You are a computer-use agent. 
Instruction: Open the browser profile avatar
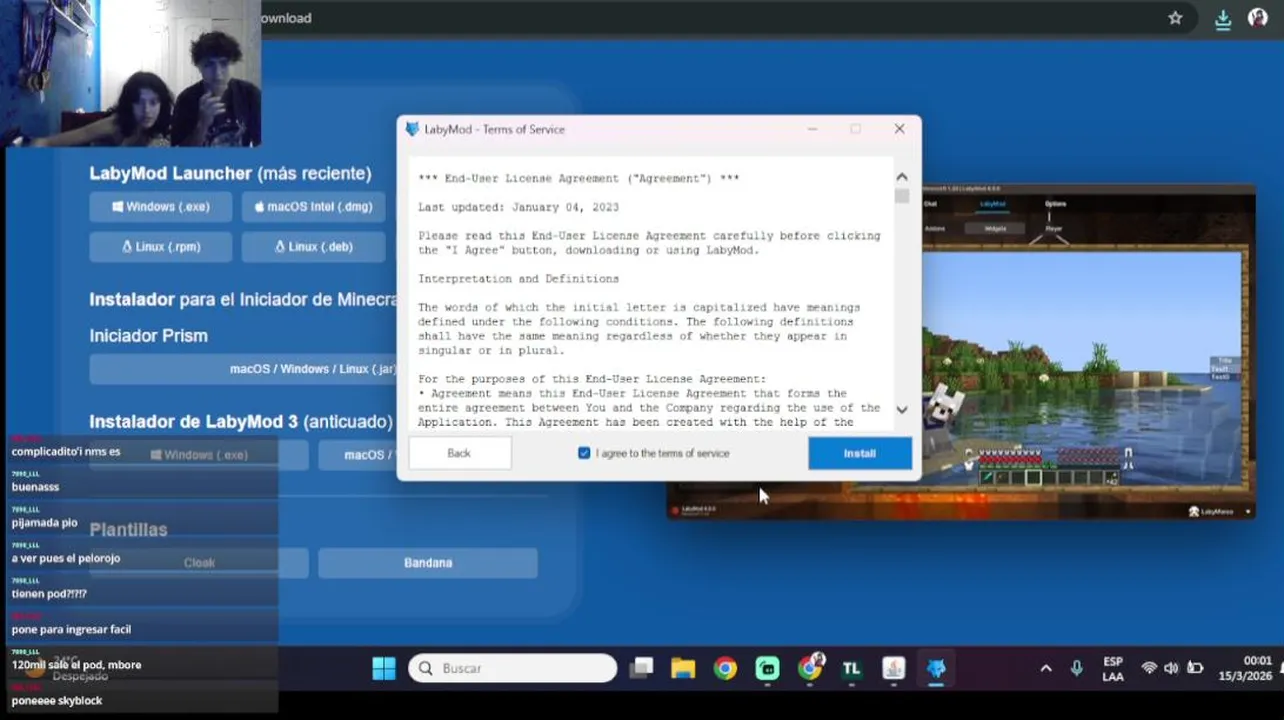[1258, 18]
